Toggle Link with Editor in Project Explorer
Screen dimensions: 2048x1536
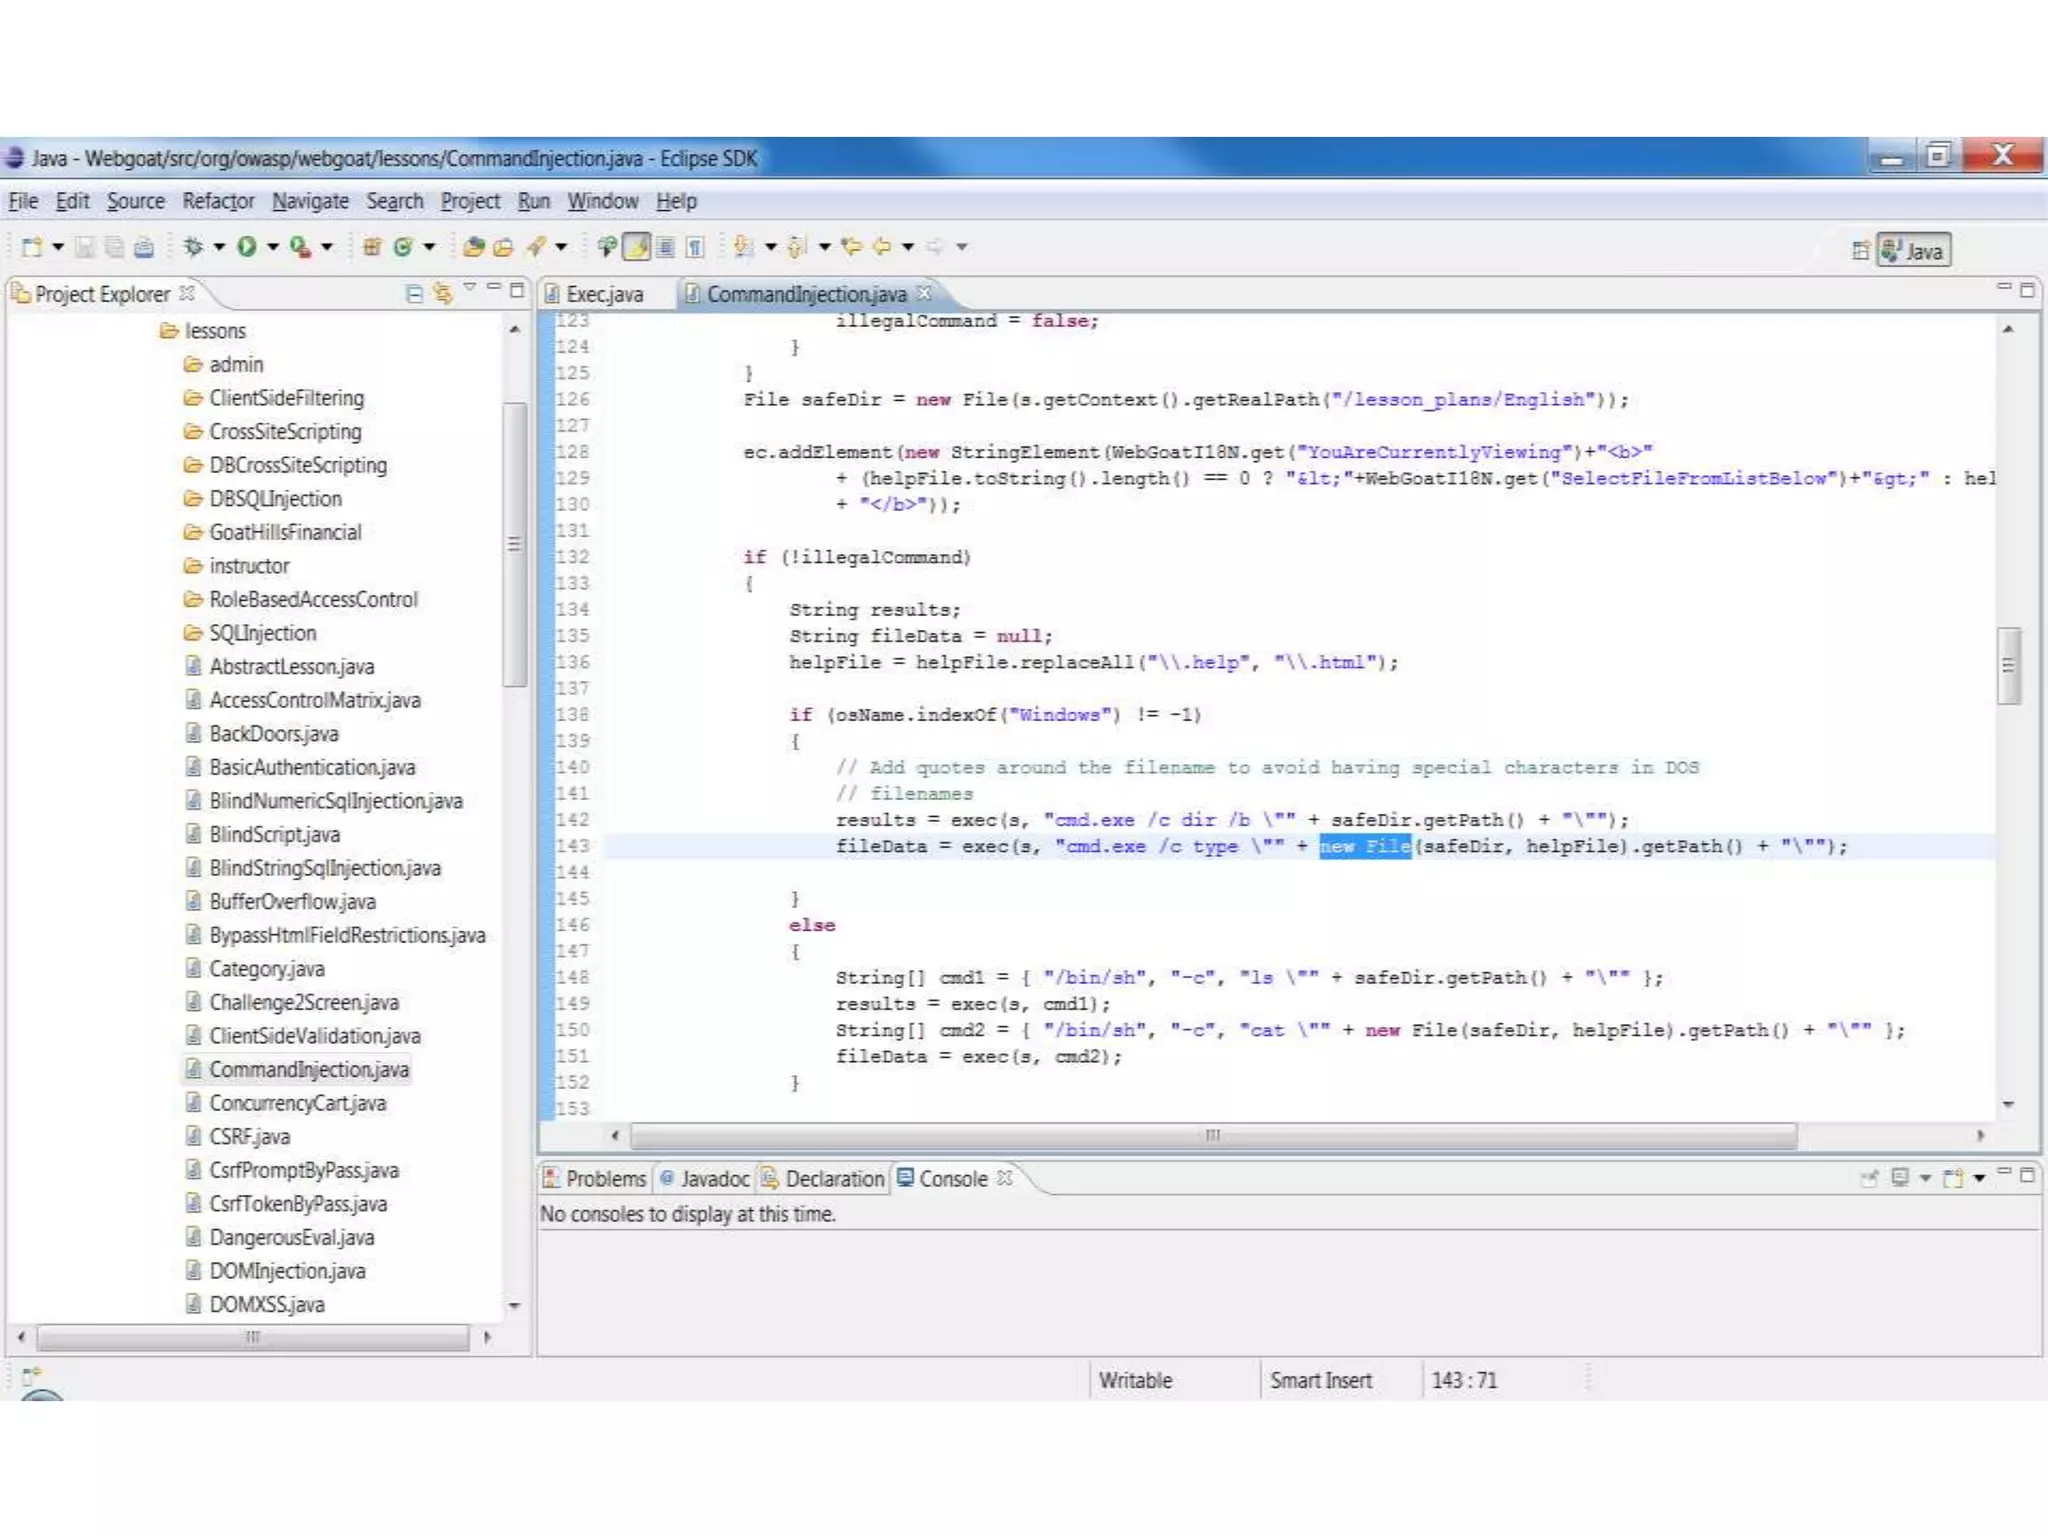pos(442,293)
